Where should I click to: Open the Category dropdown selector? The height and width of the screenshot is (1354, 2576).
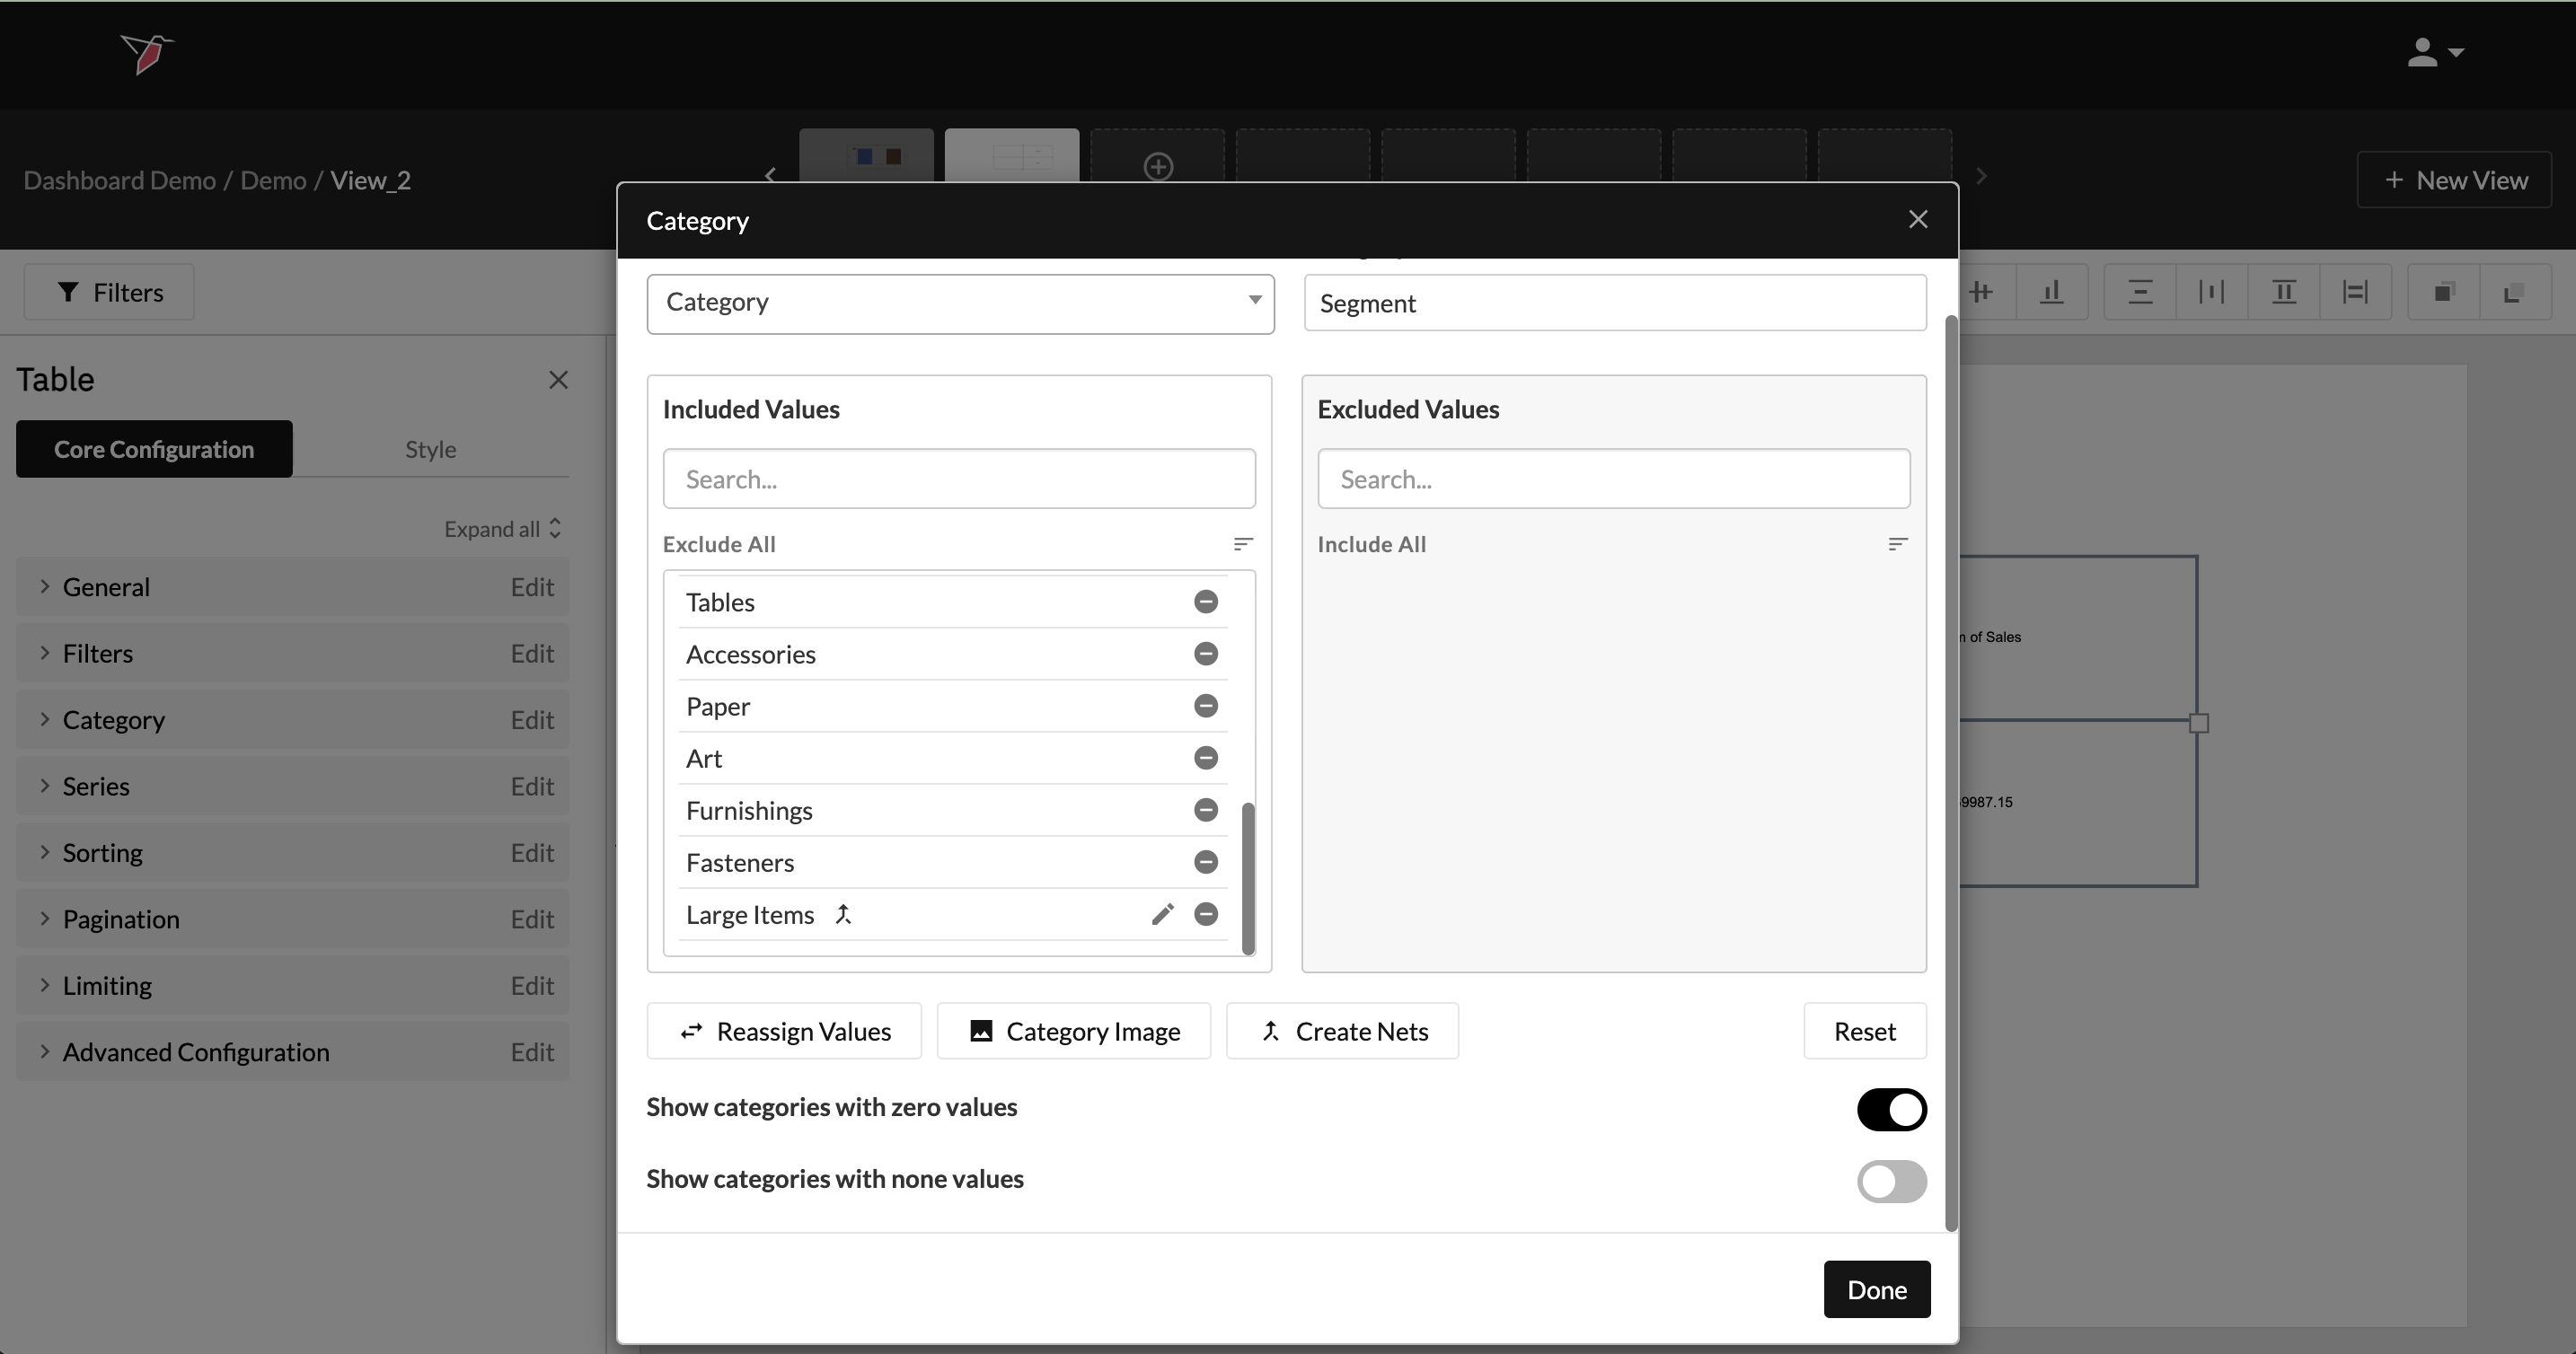[959, 303]
